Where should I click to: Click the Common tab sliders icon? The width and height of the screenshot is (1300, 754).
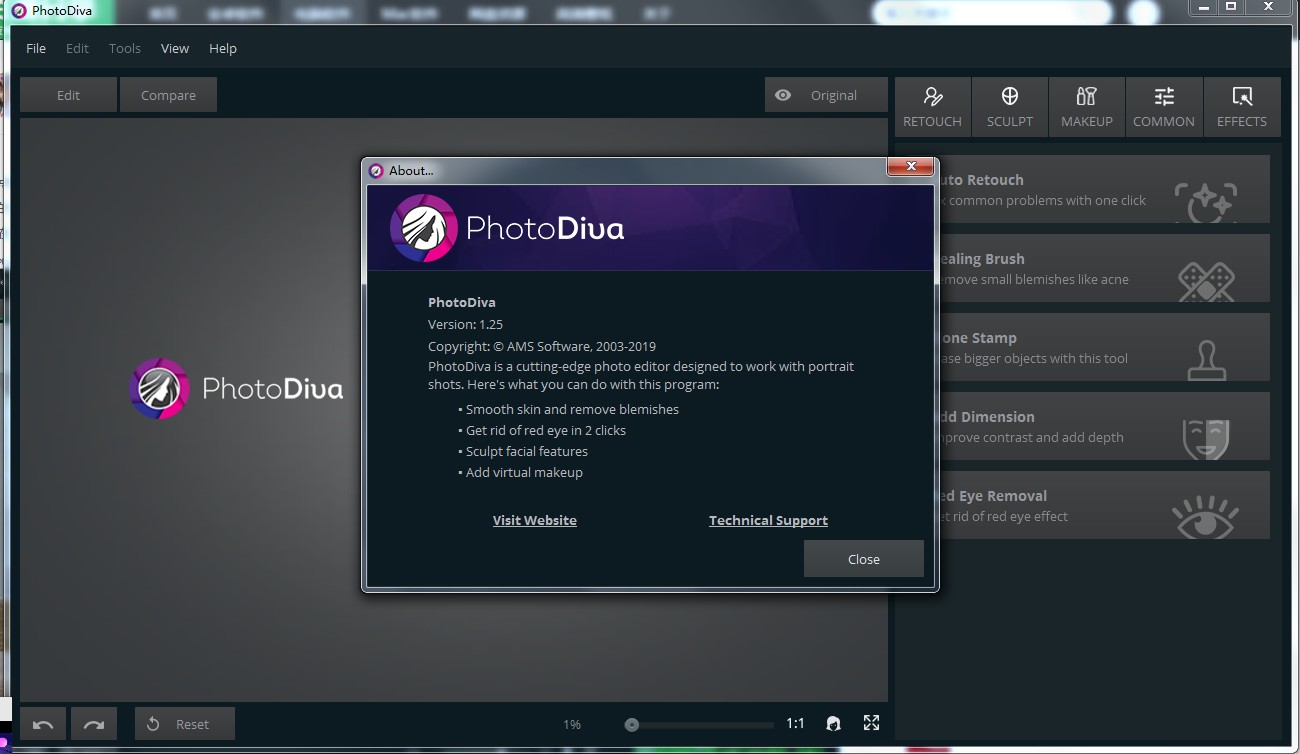tap(1164, 96)
